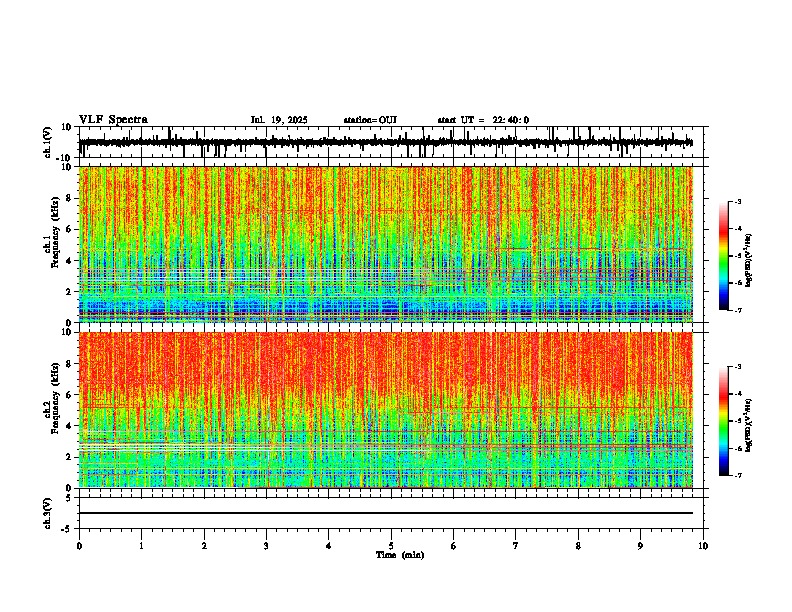Select the date text "Jul 19, 2025"
The width and height of the screenshot is (792, 612).
[x=279, y=120]
